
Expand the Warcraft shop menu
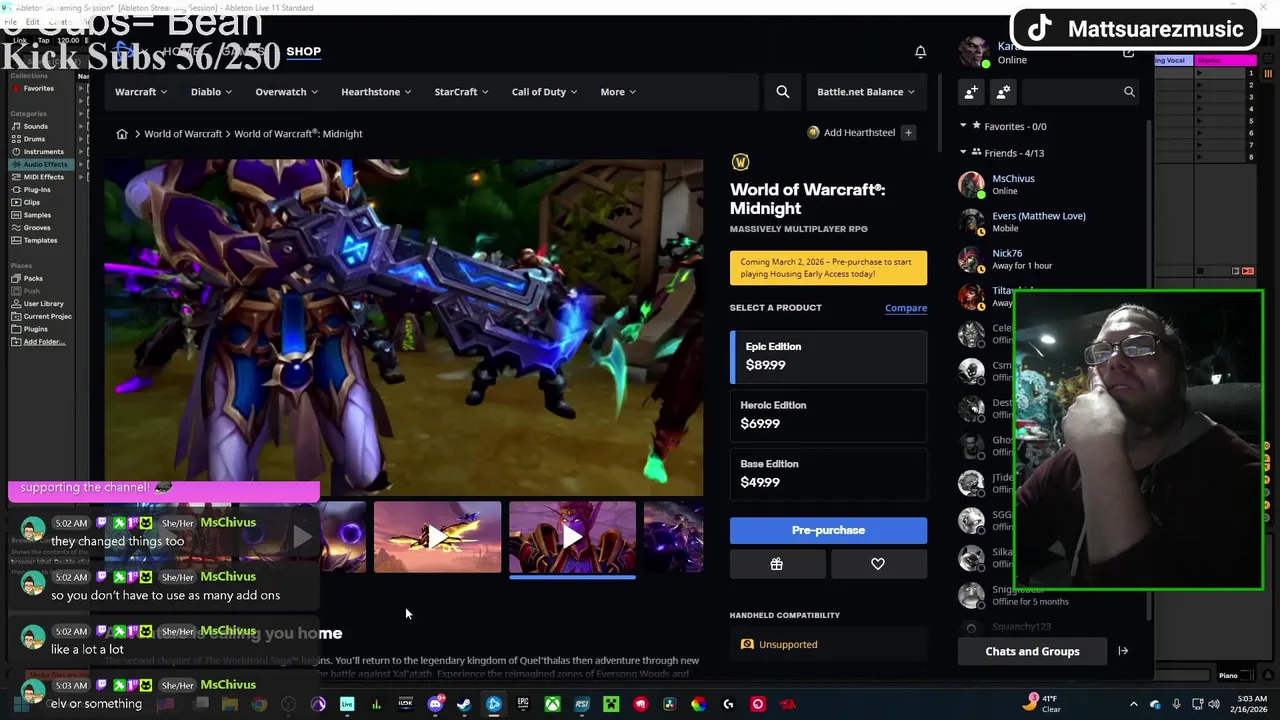pos(141,92)
